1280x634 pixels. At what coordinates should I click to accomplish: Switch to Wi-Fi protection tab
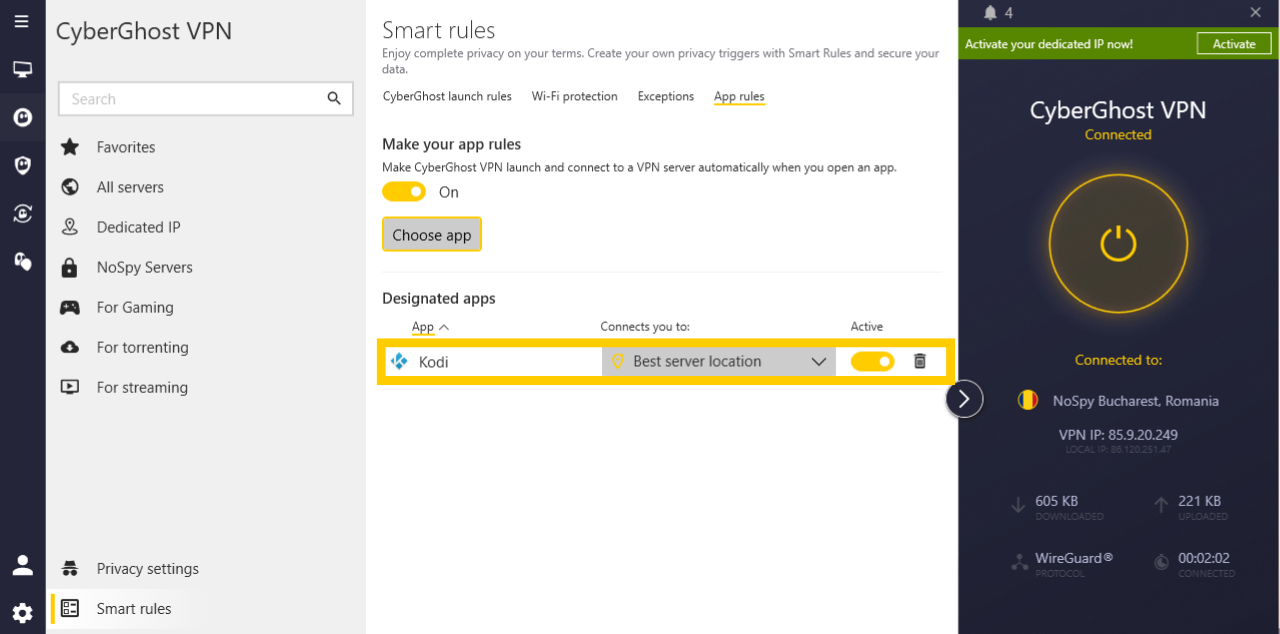(x=574, y=96)
